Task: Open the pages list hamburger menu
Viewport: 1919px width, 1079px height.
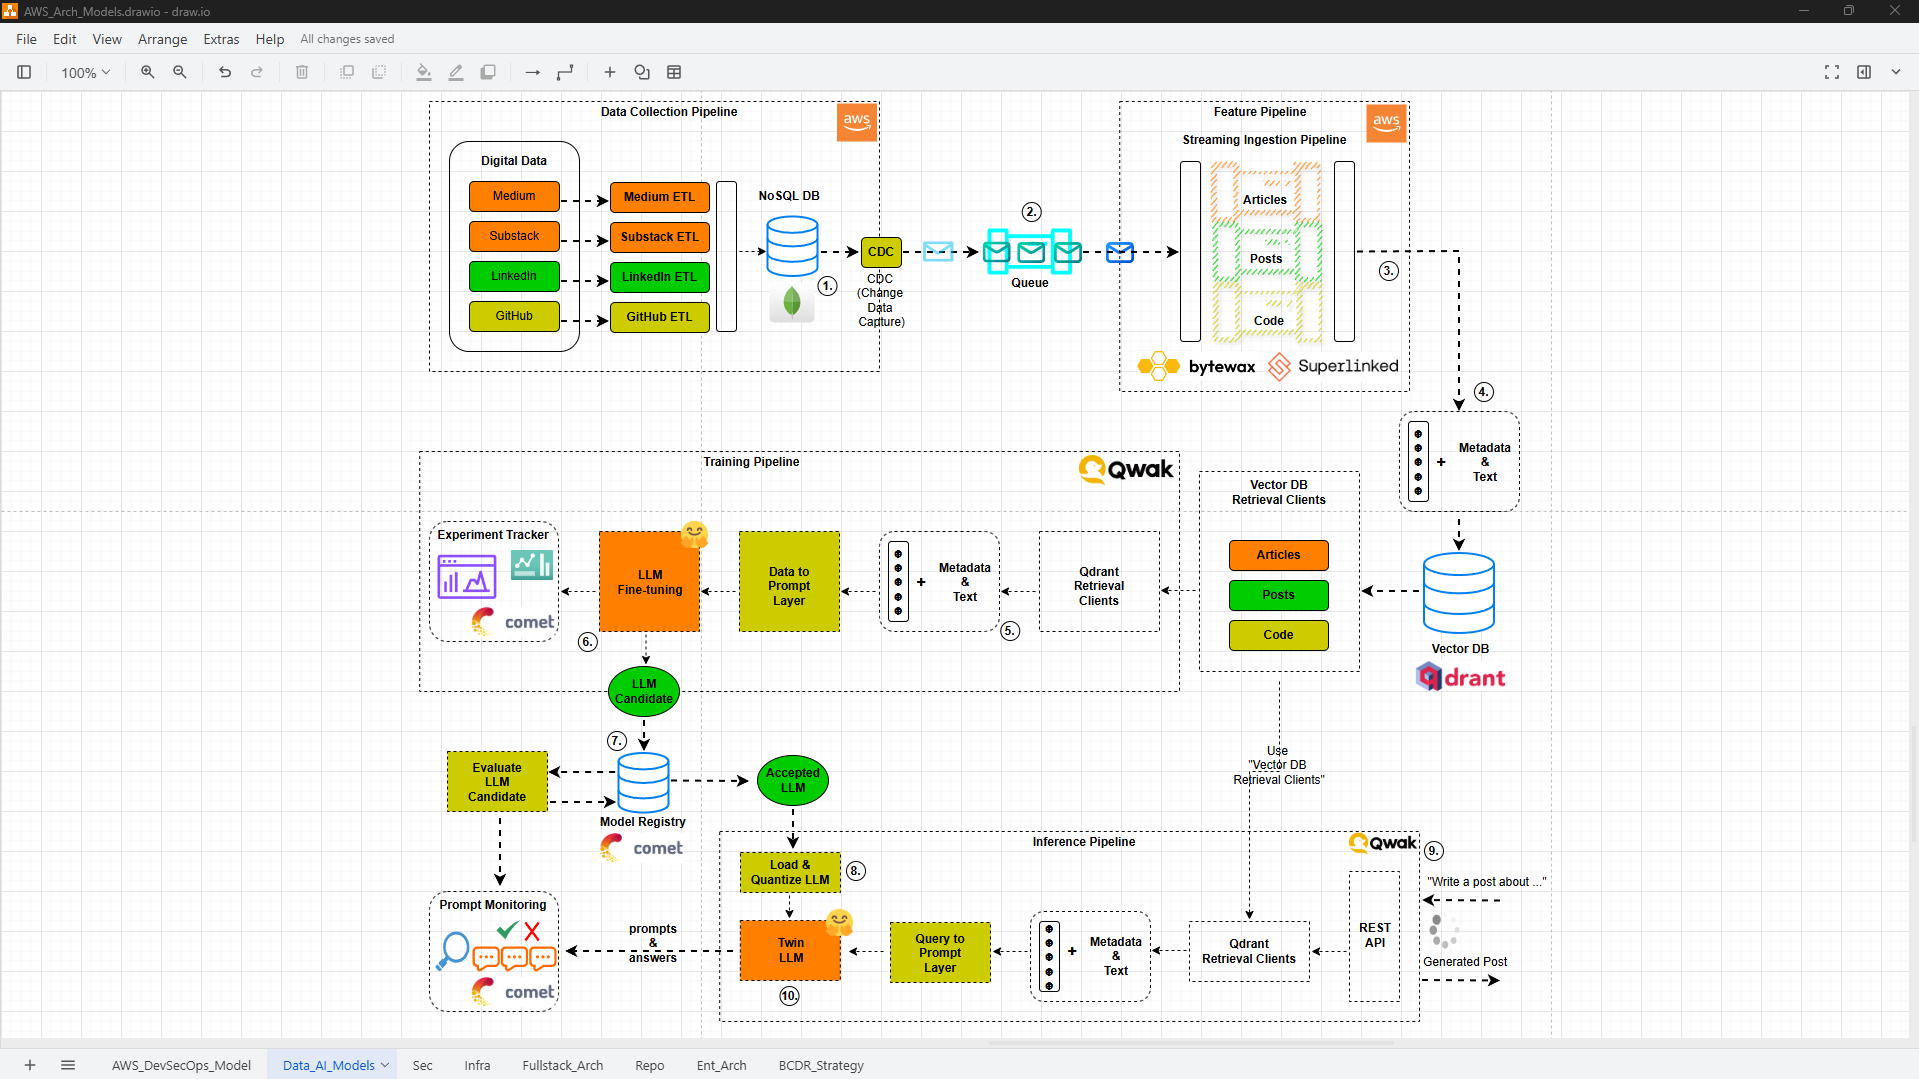Action: [68, 1065]
